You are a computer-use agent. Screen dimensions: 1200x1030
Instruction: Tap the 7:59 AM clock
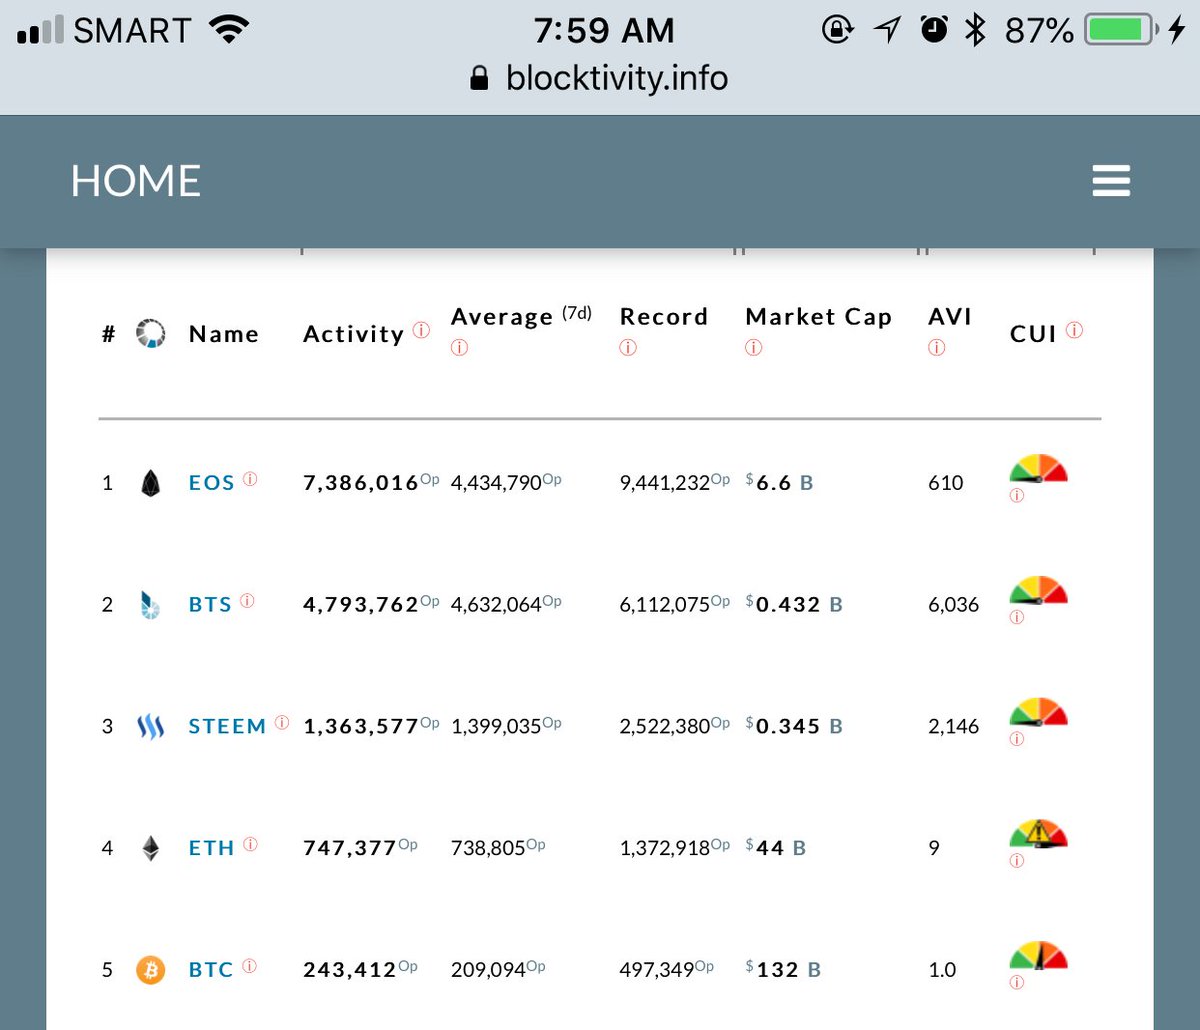(x=604, y=30)
